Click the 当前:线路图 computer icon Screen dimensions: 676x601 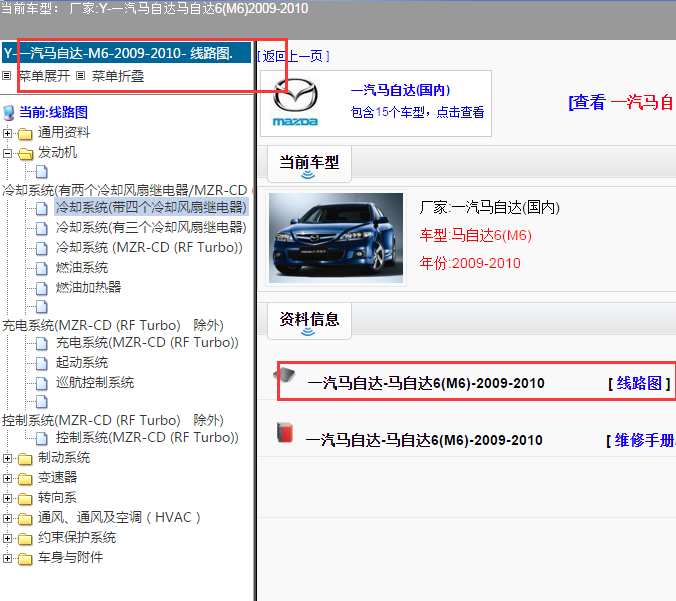tap(9, 113)
